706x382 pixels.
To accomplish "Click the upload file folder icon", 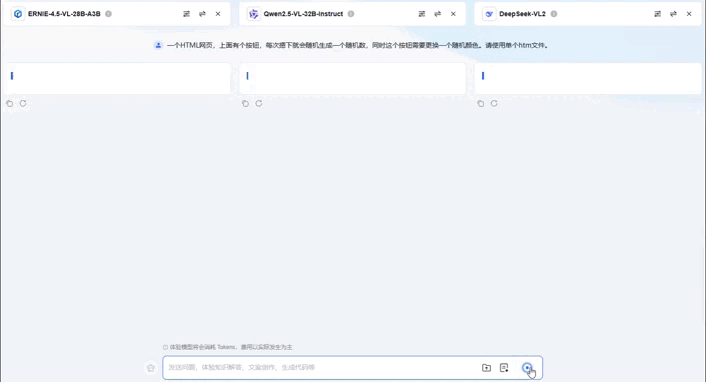I will coord(486,368).
